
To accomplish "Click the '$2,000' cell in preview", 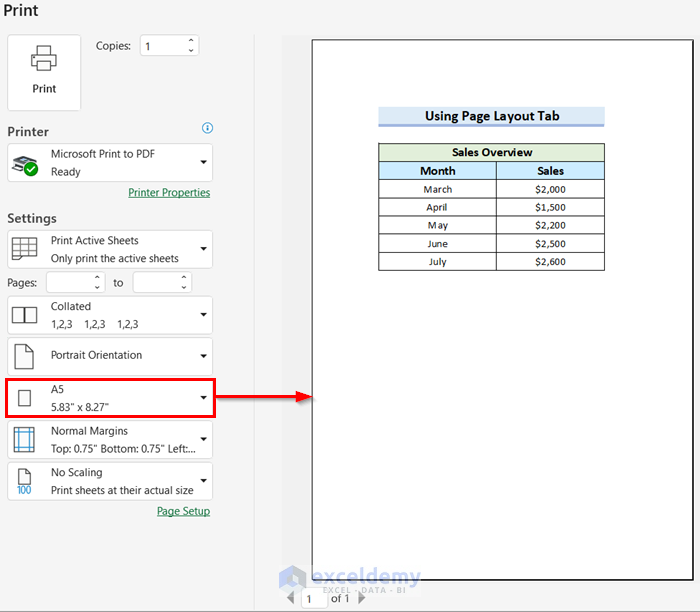I will click(x=550, y=189).
